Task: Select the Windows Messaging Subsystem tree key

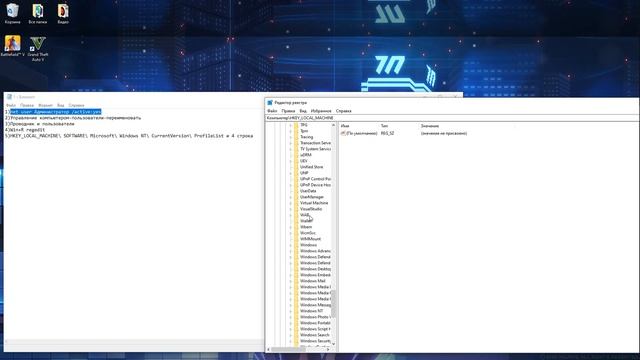Action: click(315, 305)
